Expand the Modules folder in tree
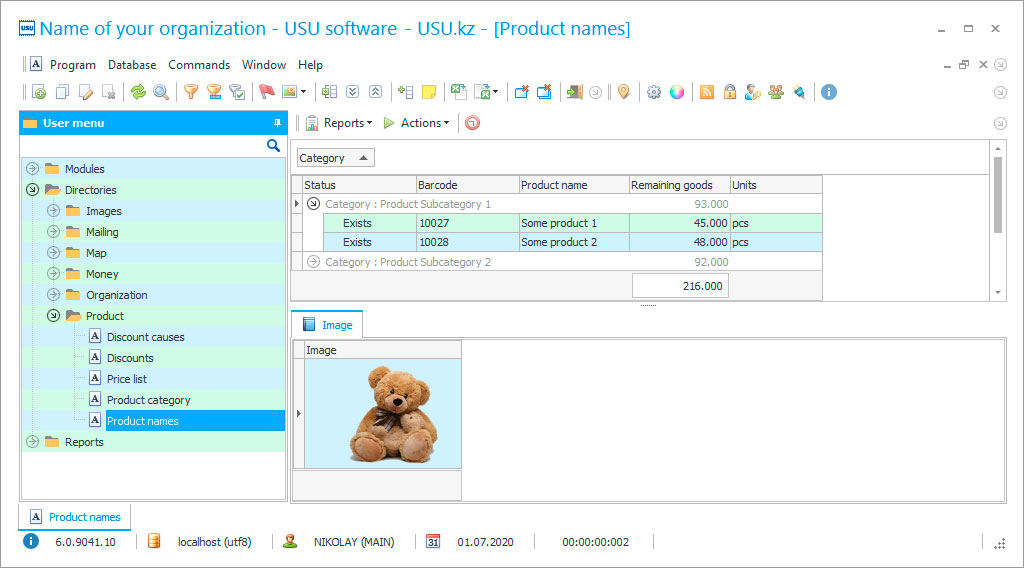Image resolution: width=1024 pixels, height=568 pixels. [x=32, y=169]
